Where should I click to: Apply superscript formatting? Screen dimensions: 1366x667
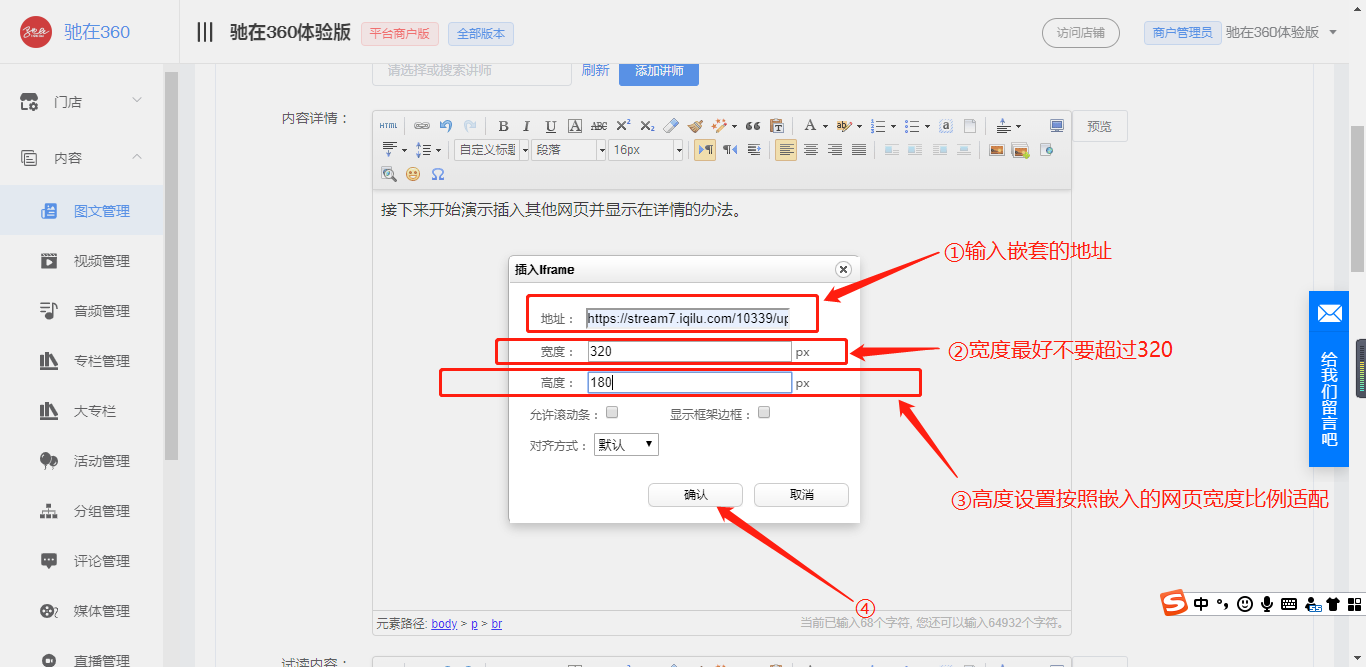(623, 126)
